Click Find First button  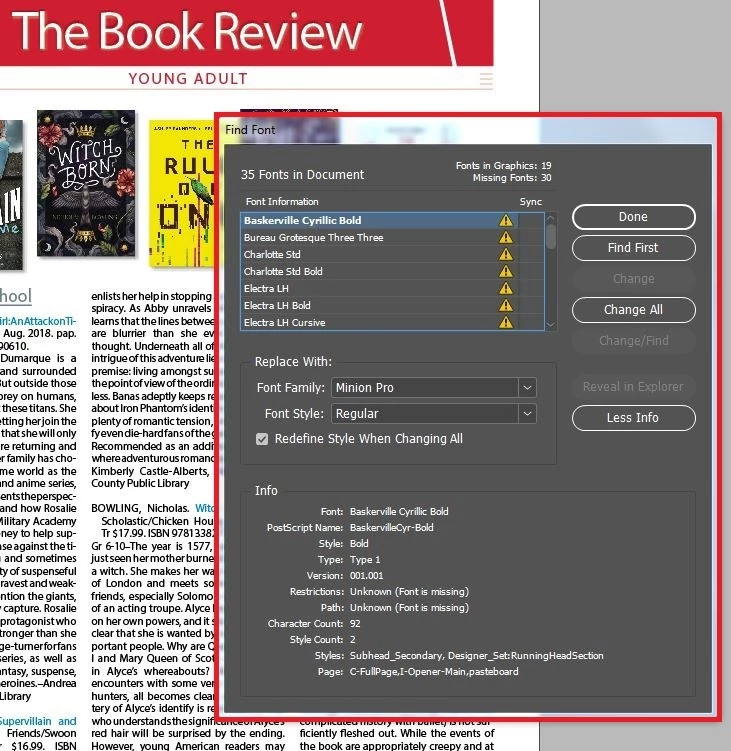click(x=633, y=248)
